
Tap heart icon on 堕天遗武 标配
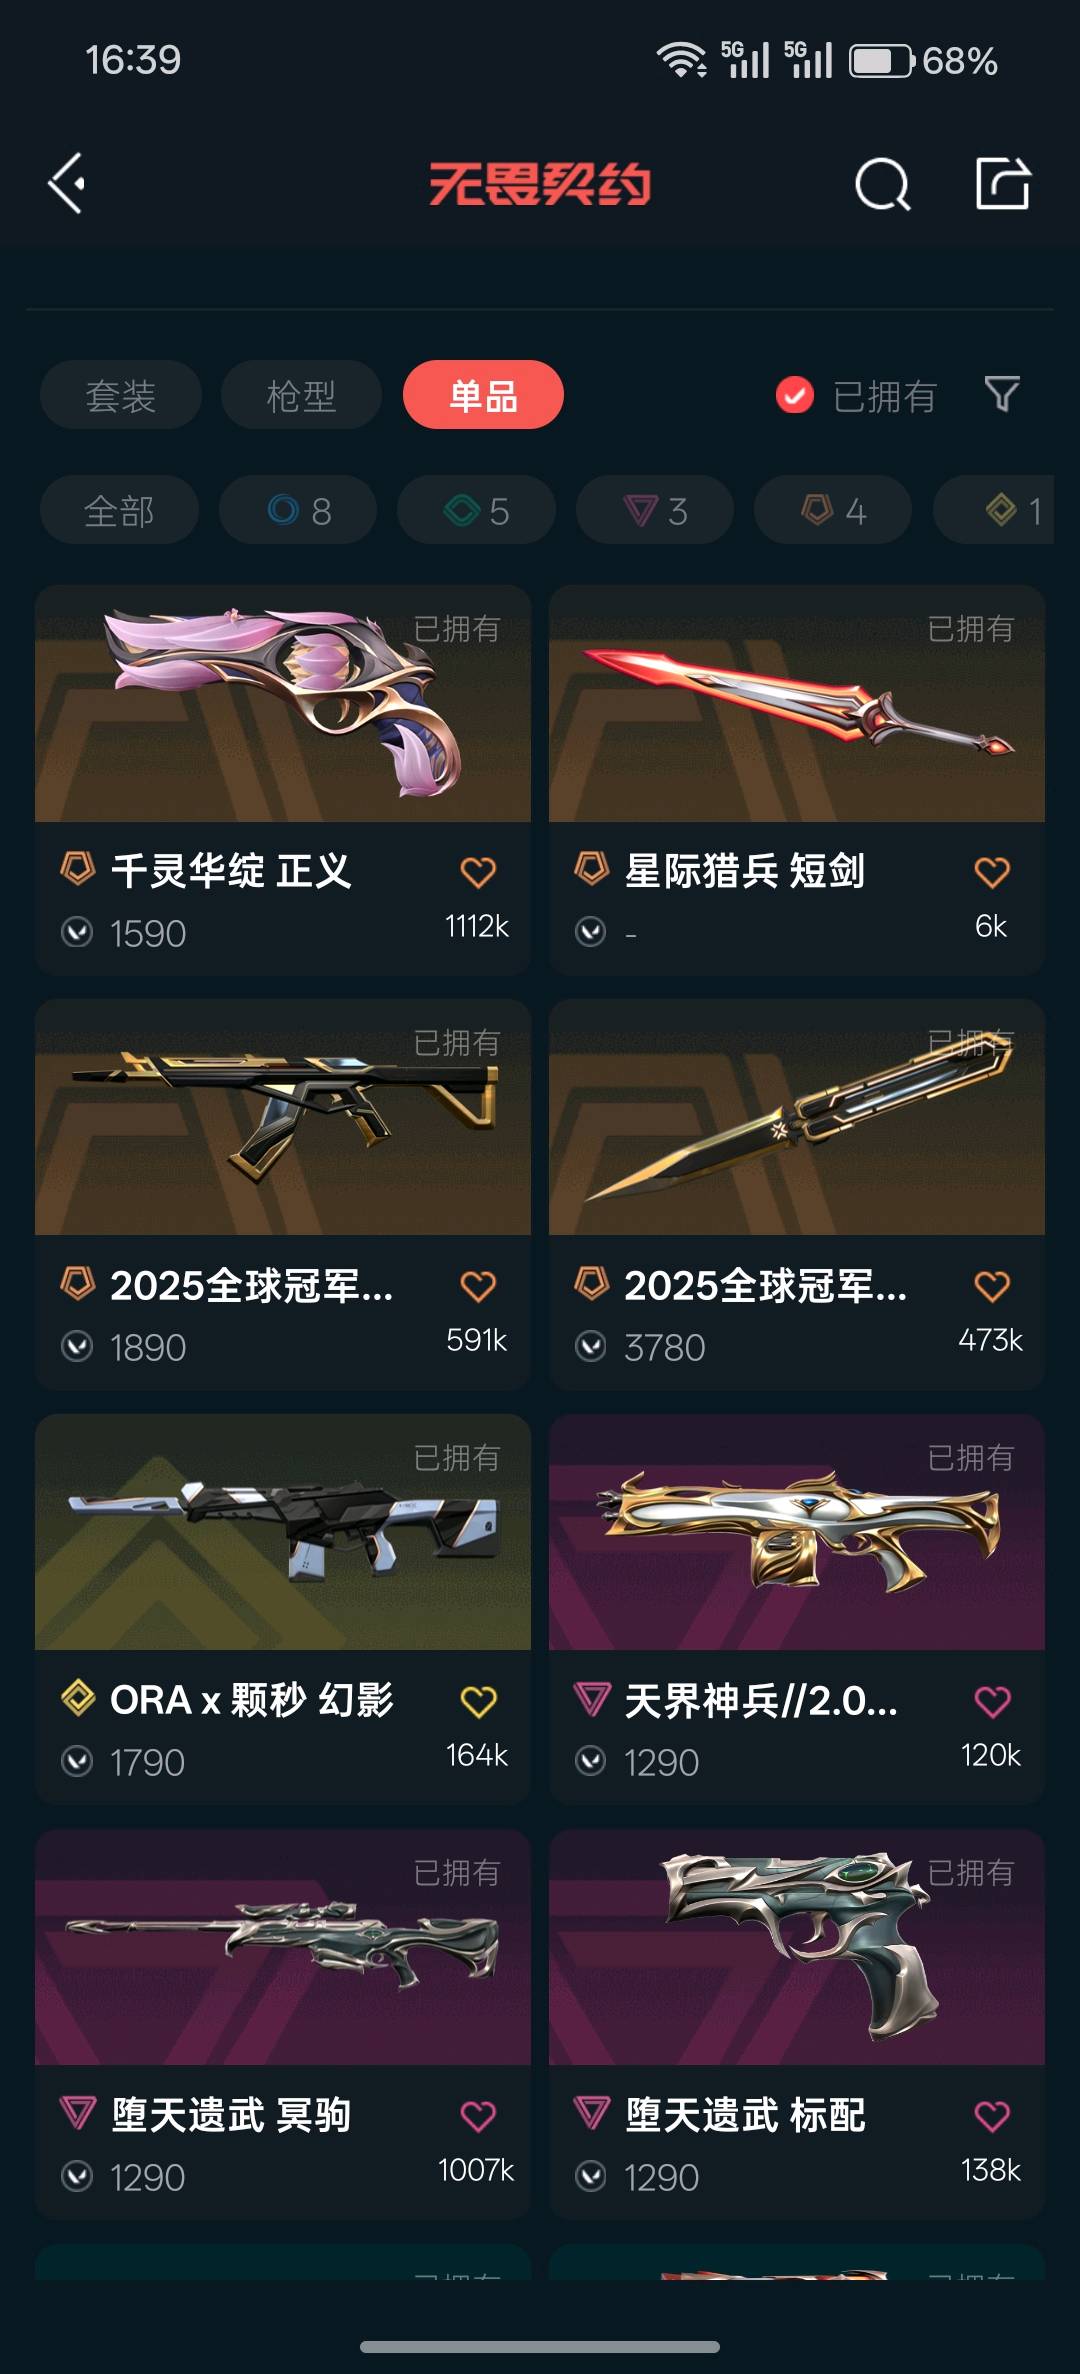point(992,2116)
